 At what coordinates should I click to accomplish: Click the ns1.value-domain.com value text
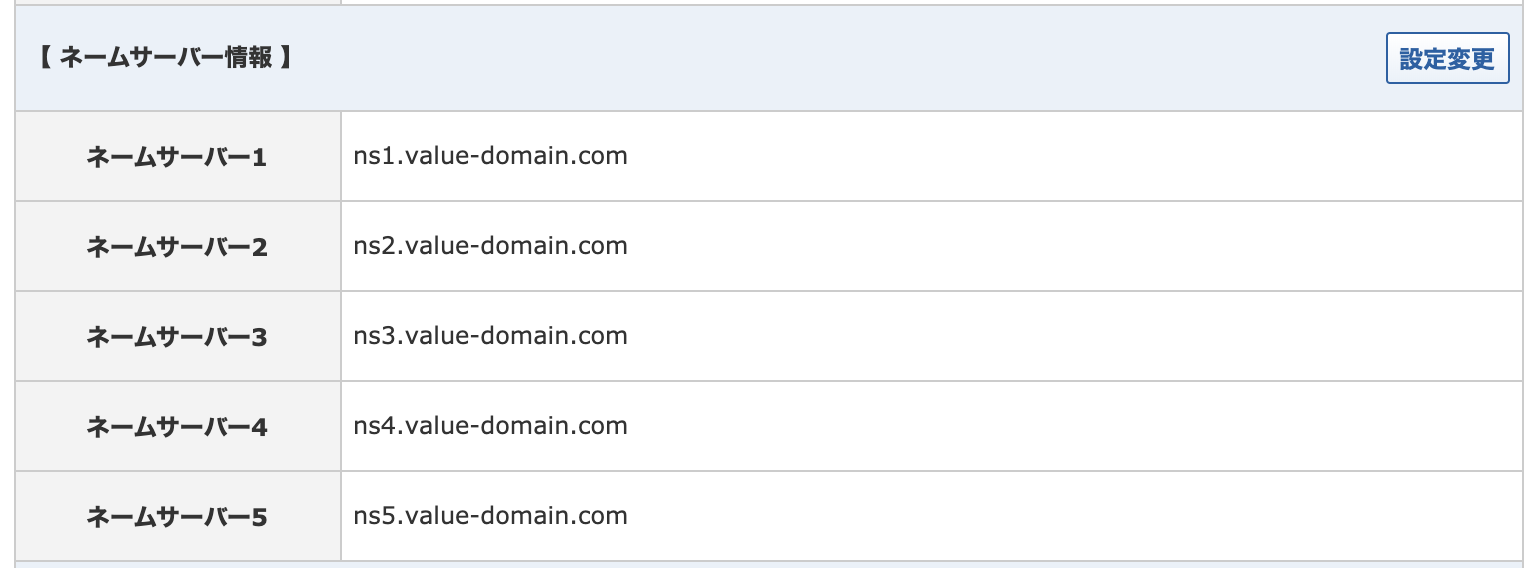(490, 156)
